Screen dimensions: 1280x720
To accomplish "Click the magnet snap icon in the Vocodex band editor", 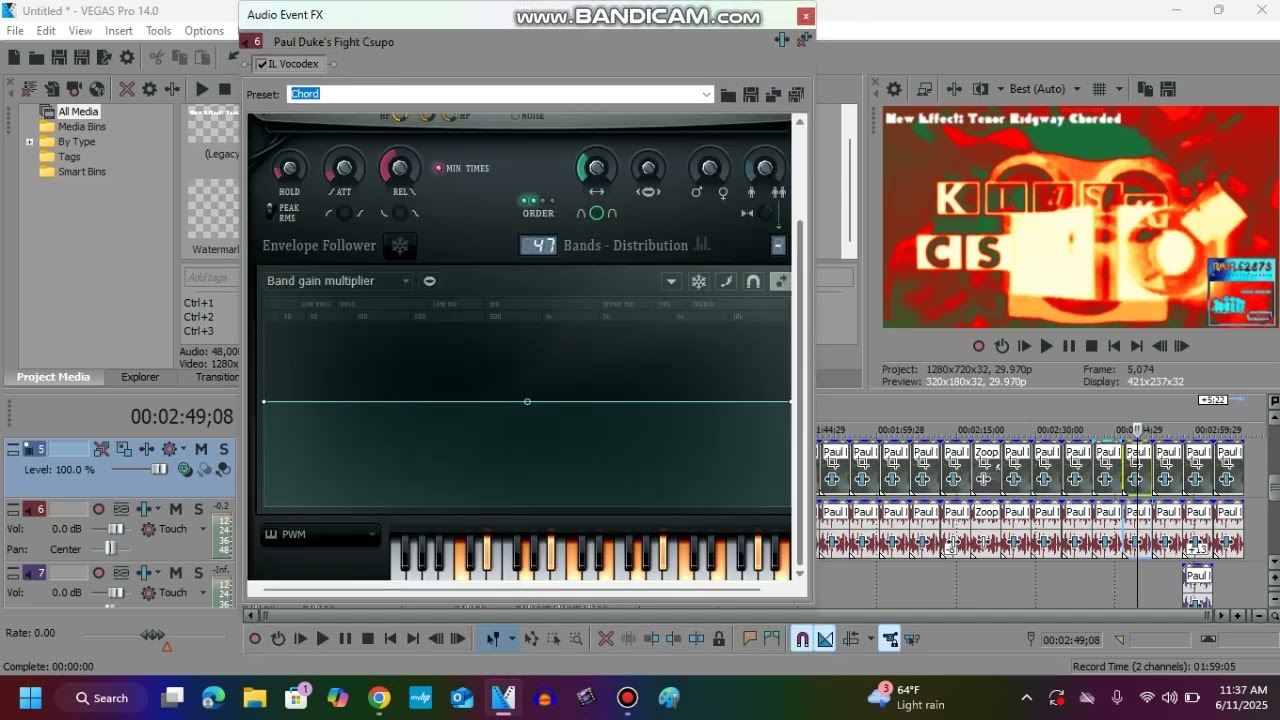I will [753, 282].
